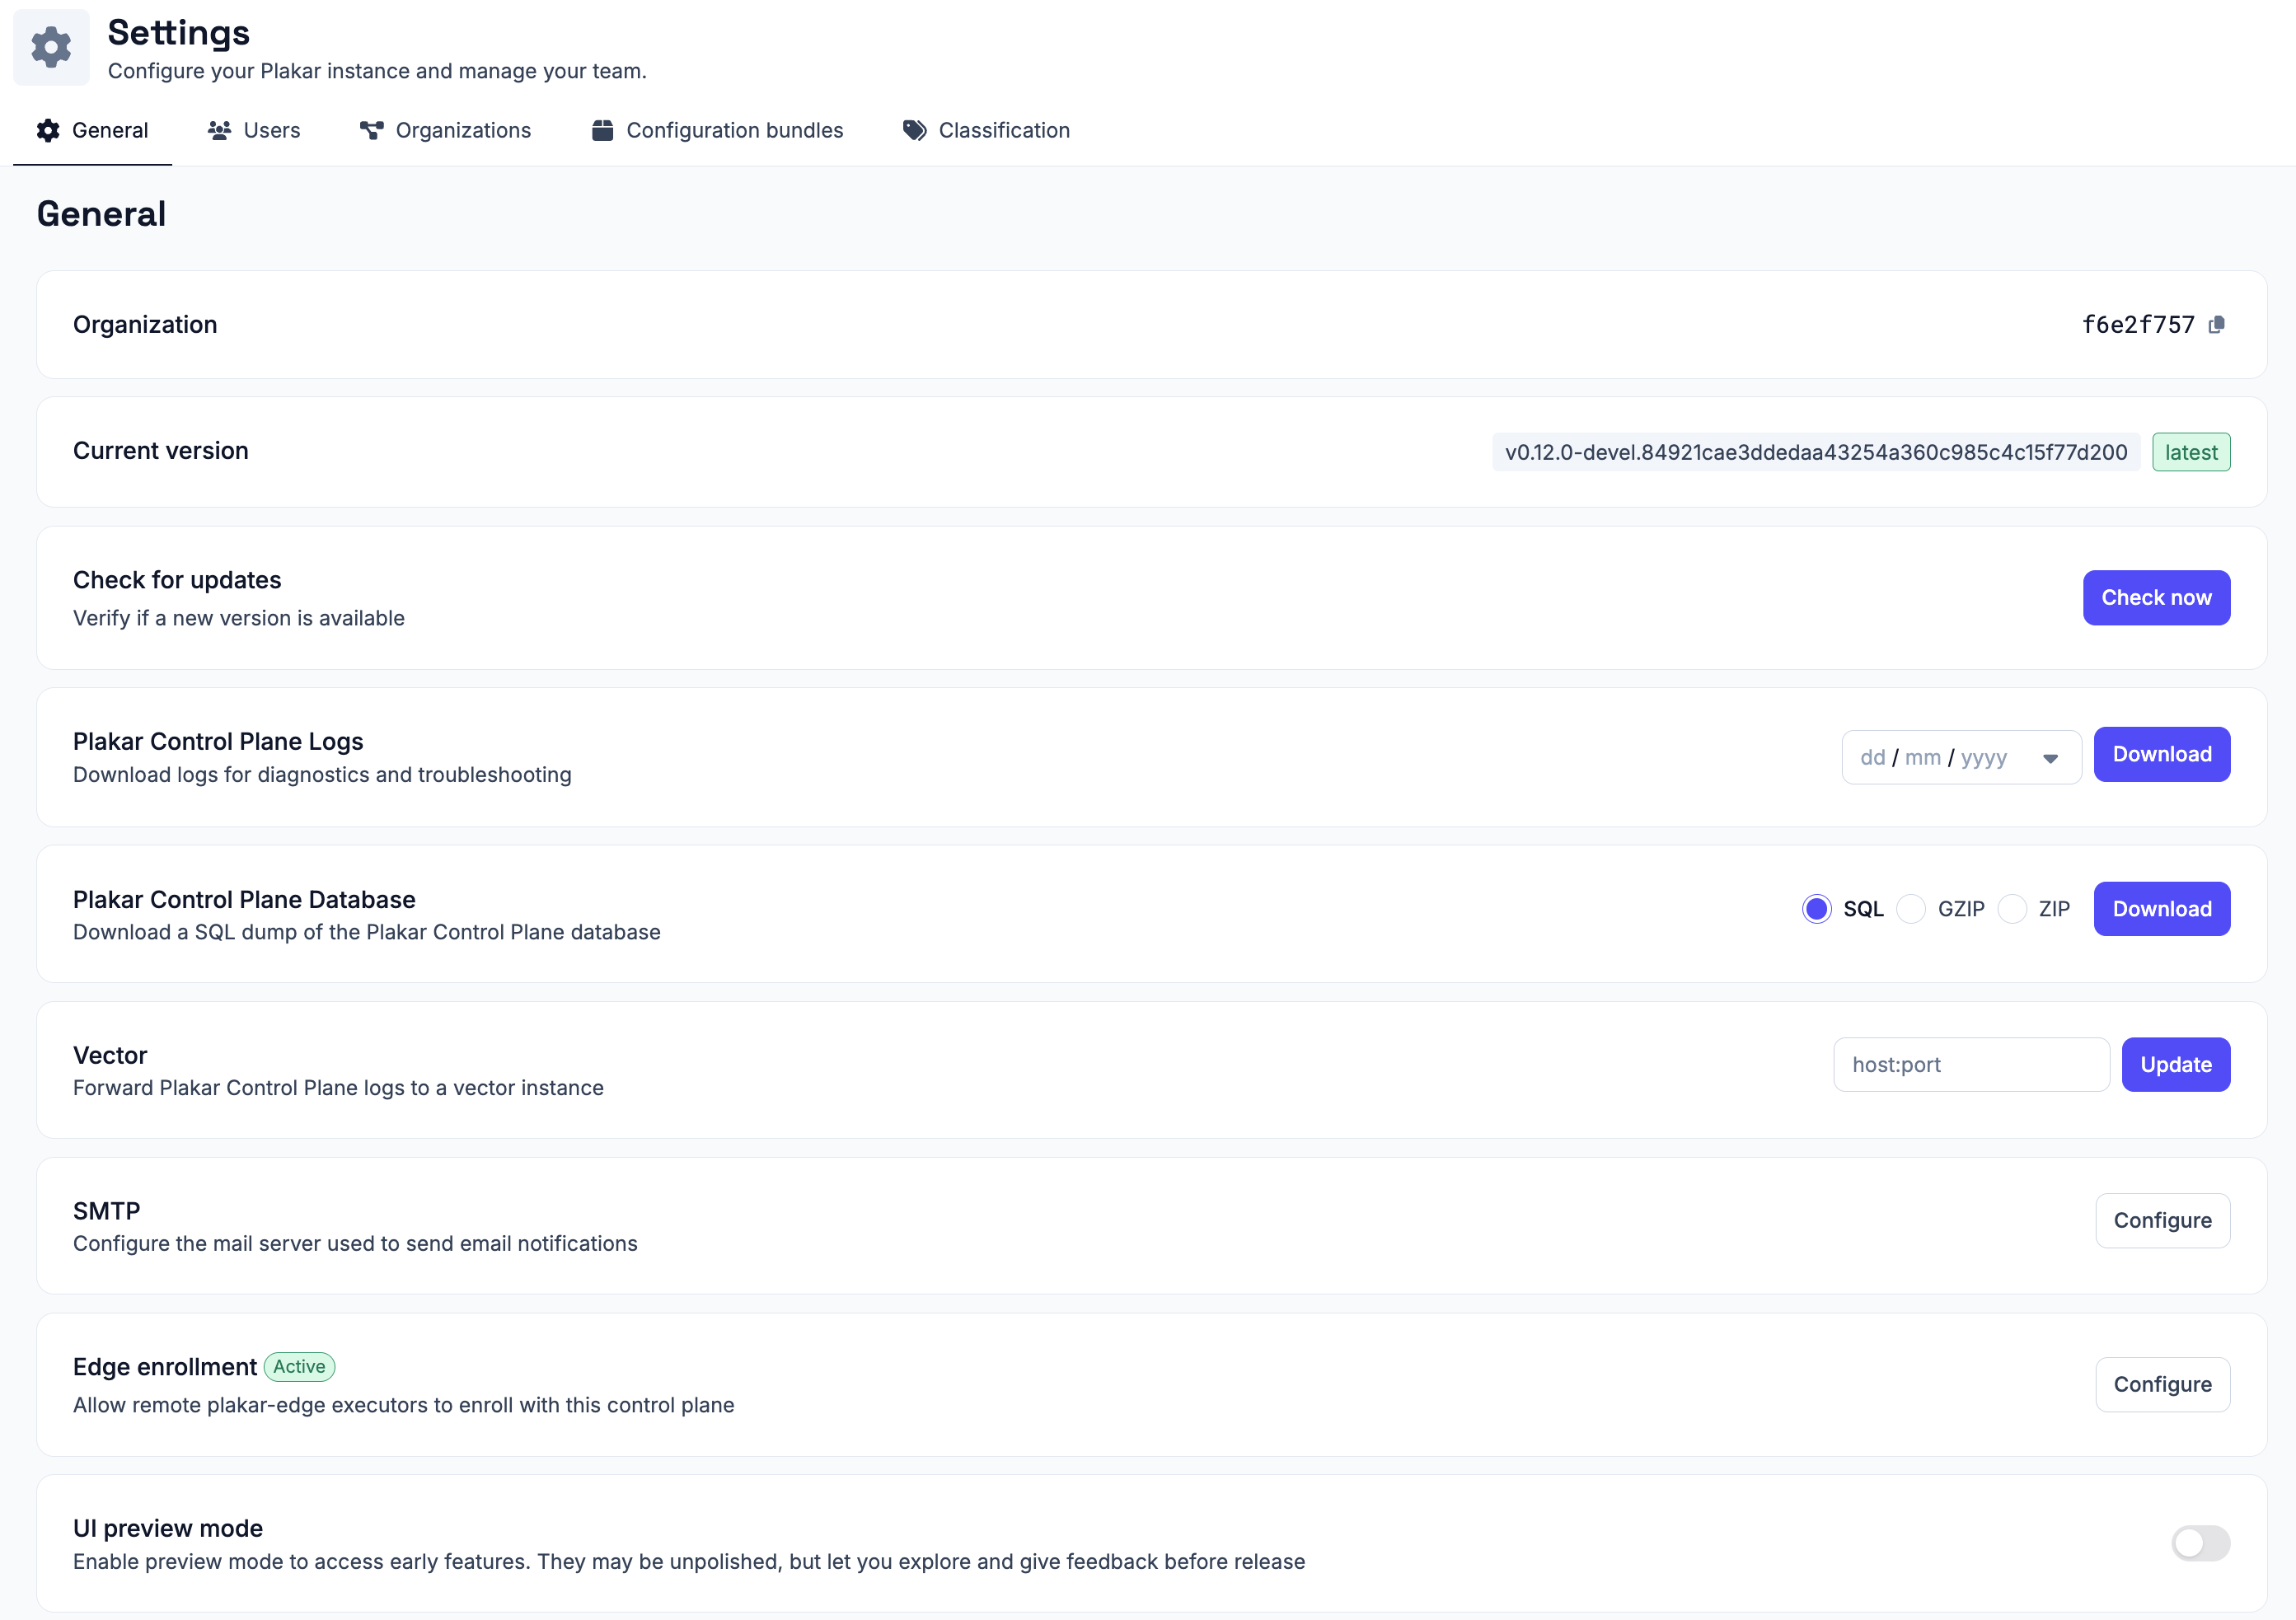Click the UI preview mode heading
Image resolution: width=2296 pixels, height=1620 pixels.
coord(168,1529)
